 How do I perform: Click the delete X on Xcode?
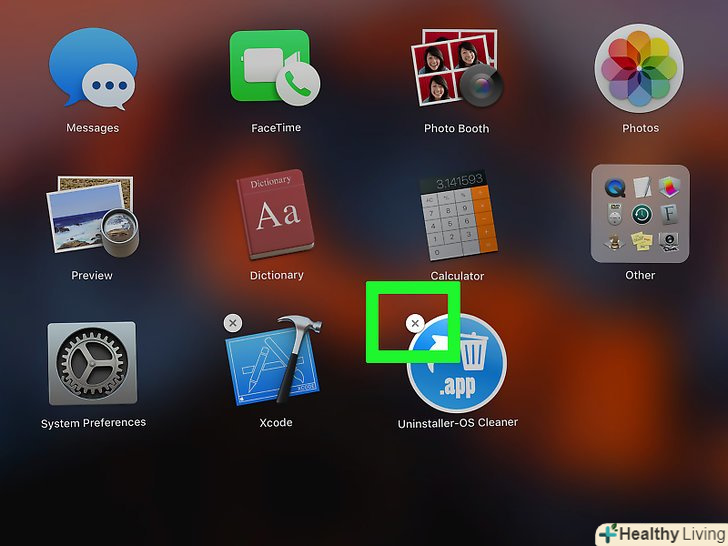(233, 323)
